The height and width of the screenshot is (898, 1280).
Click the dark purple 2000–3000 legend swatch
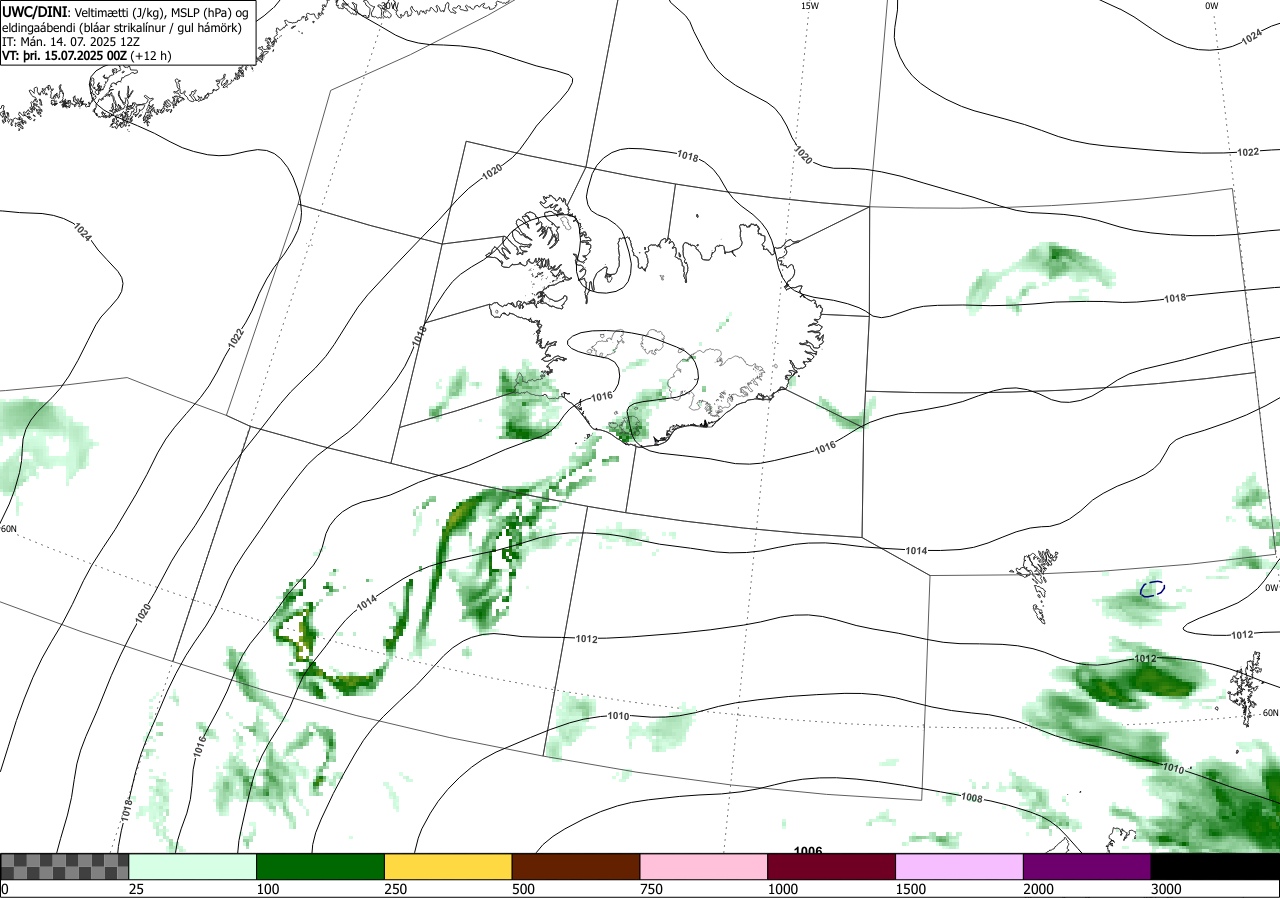(1087, 866)
